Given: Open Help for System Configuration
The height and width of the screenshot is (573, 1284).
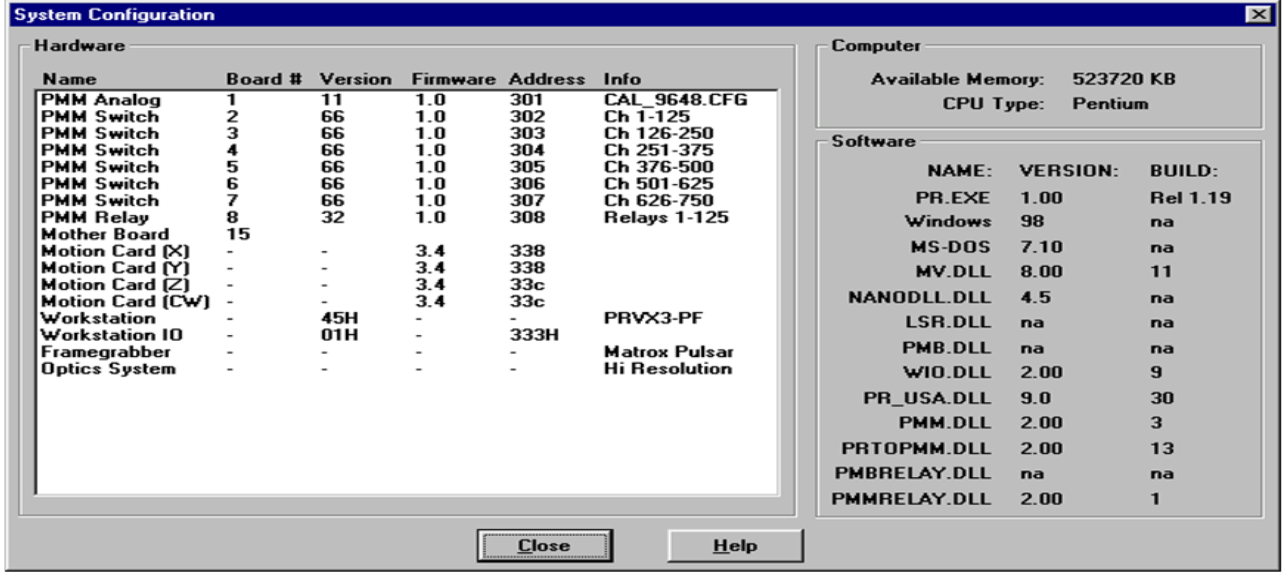Looking at the screenshot, I should click(x=735, y=546).
